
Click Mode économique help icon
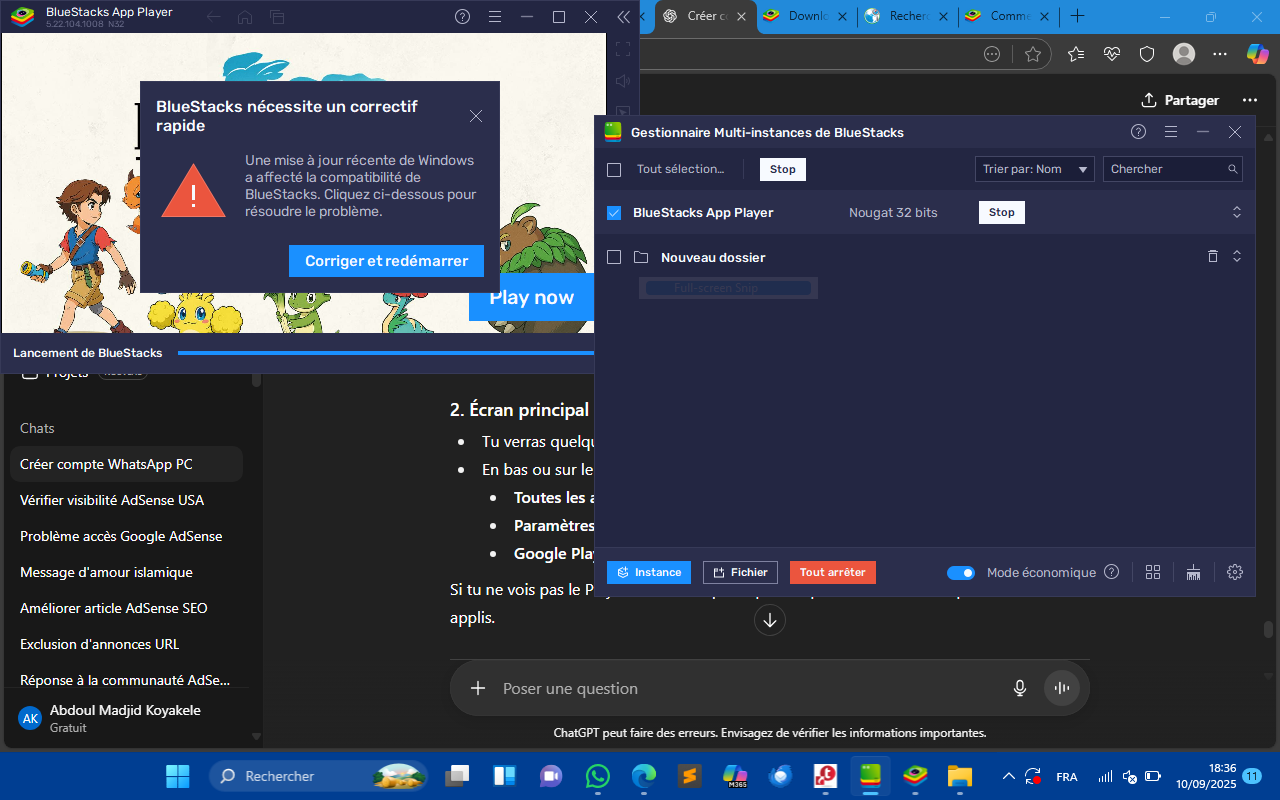(1111, 572)
